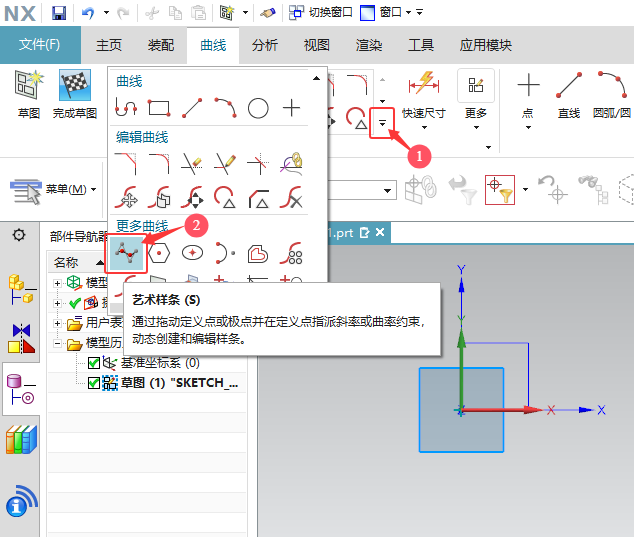Open the Web browser info sidebar icon
This screenshot has width=634, height=537.
(21, 501)
